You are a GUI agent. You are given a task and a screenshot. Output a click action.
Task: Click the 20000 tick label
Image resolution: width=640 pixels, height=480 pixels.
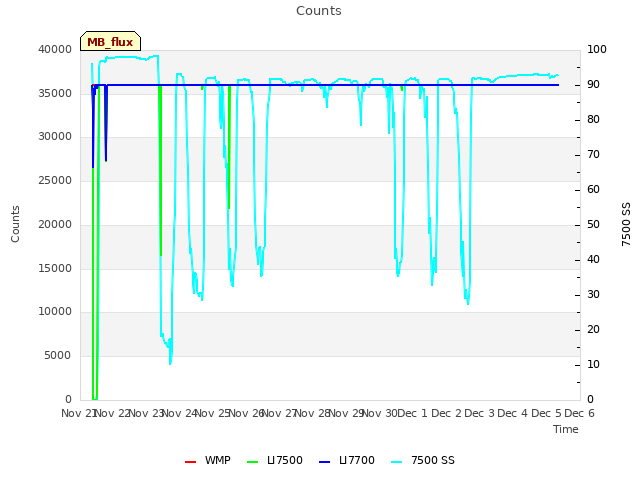(x=55, y=224)
